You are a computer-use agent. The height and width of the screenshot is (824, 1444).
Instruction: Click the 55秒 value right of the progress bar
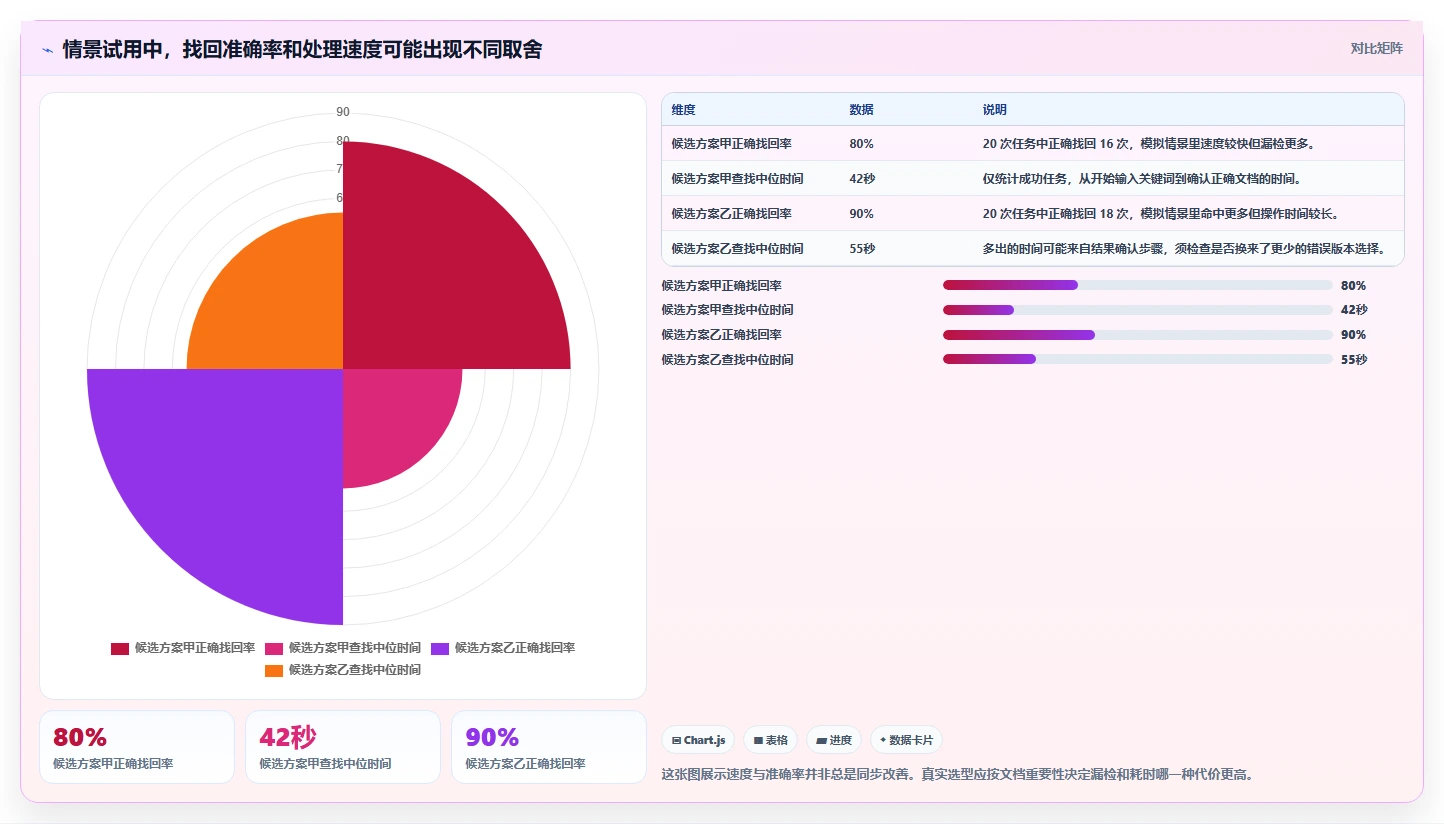pyautogui.click(x=1354, y=360)
